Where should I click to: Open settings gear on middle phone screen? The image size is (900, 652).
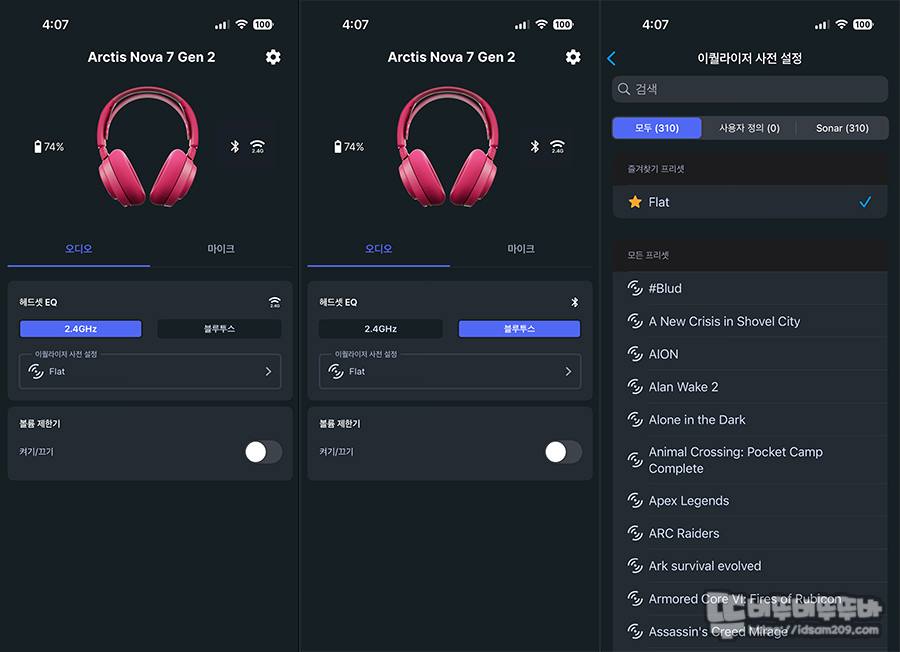(573, 57)
